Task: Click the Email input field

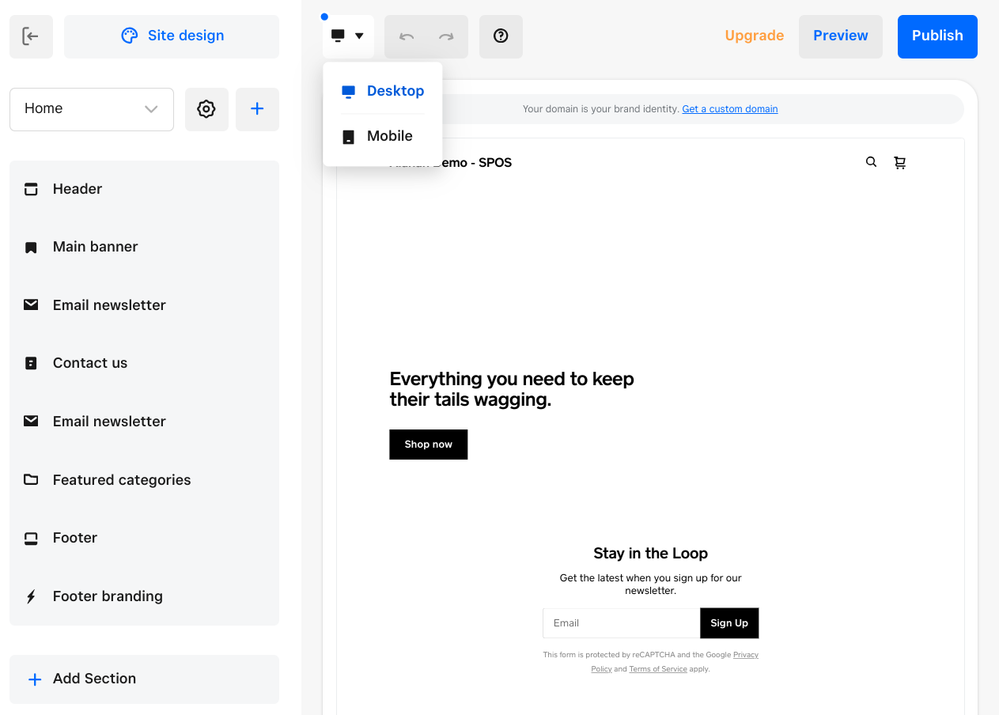Action: pyautogui.click(x=621, y=623)
